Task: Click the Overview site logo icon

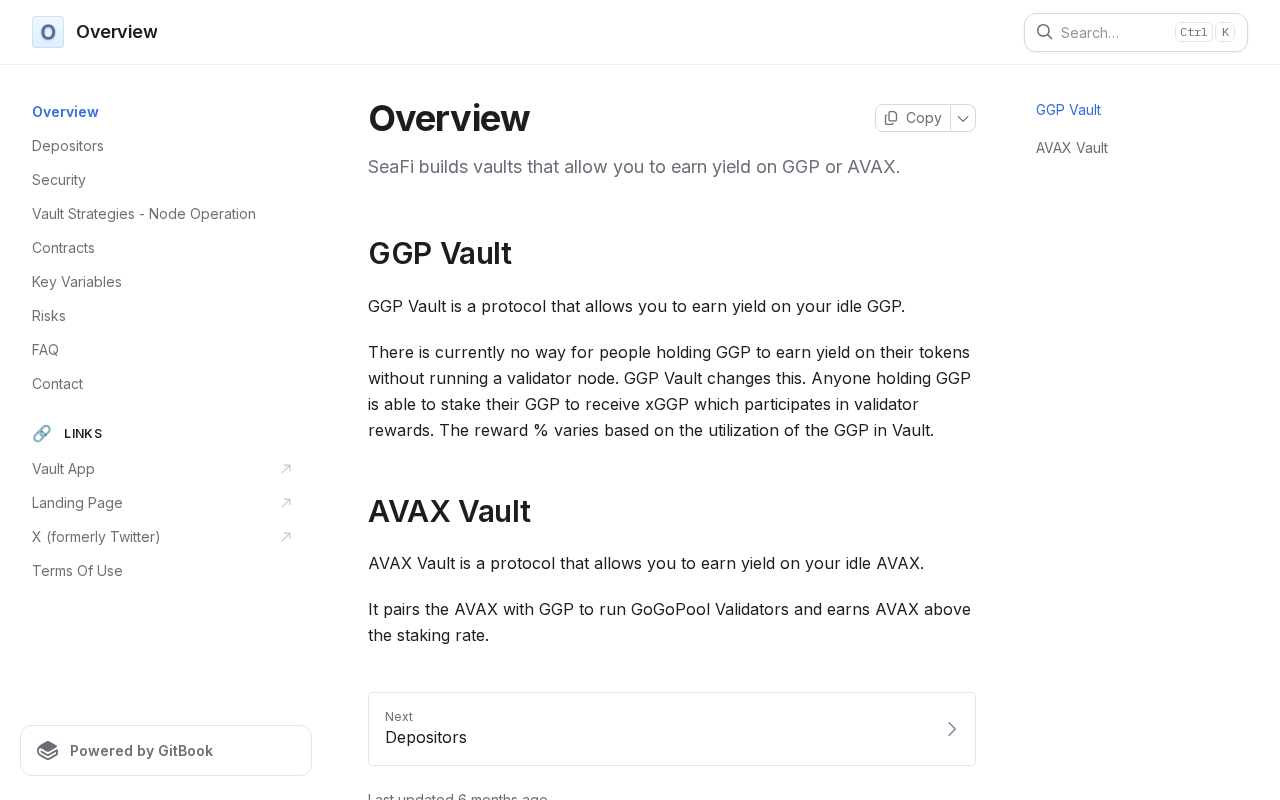Action: 48,32
